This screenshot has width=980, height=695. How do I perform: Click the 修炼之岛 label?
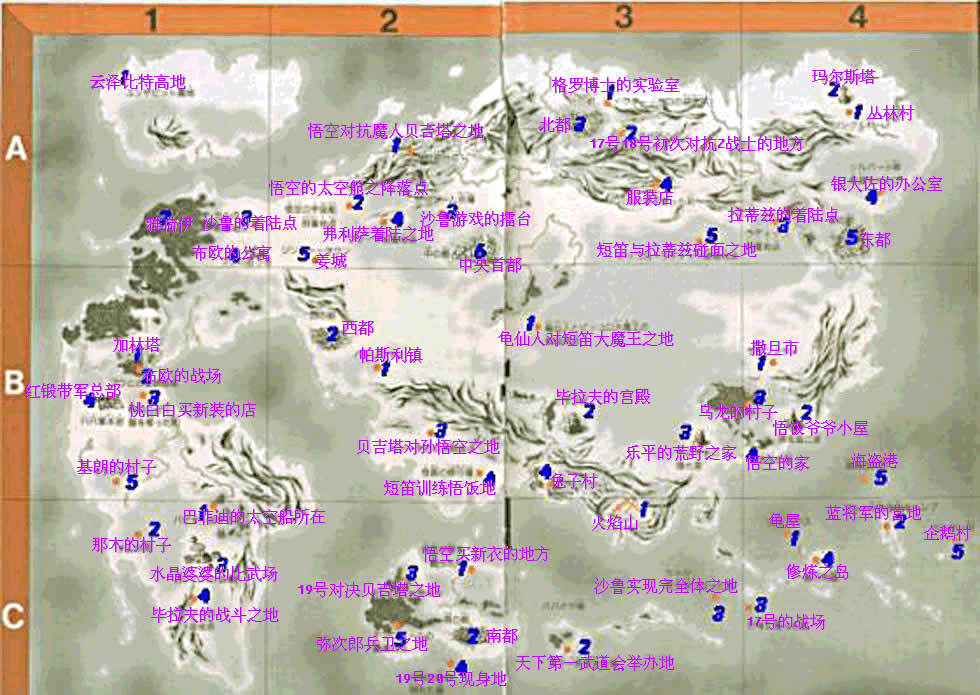818,572
